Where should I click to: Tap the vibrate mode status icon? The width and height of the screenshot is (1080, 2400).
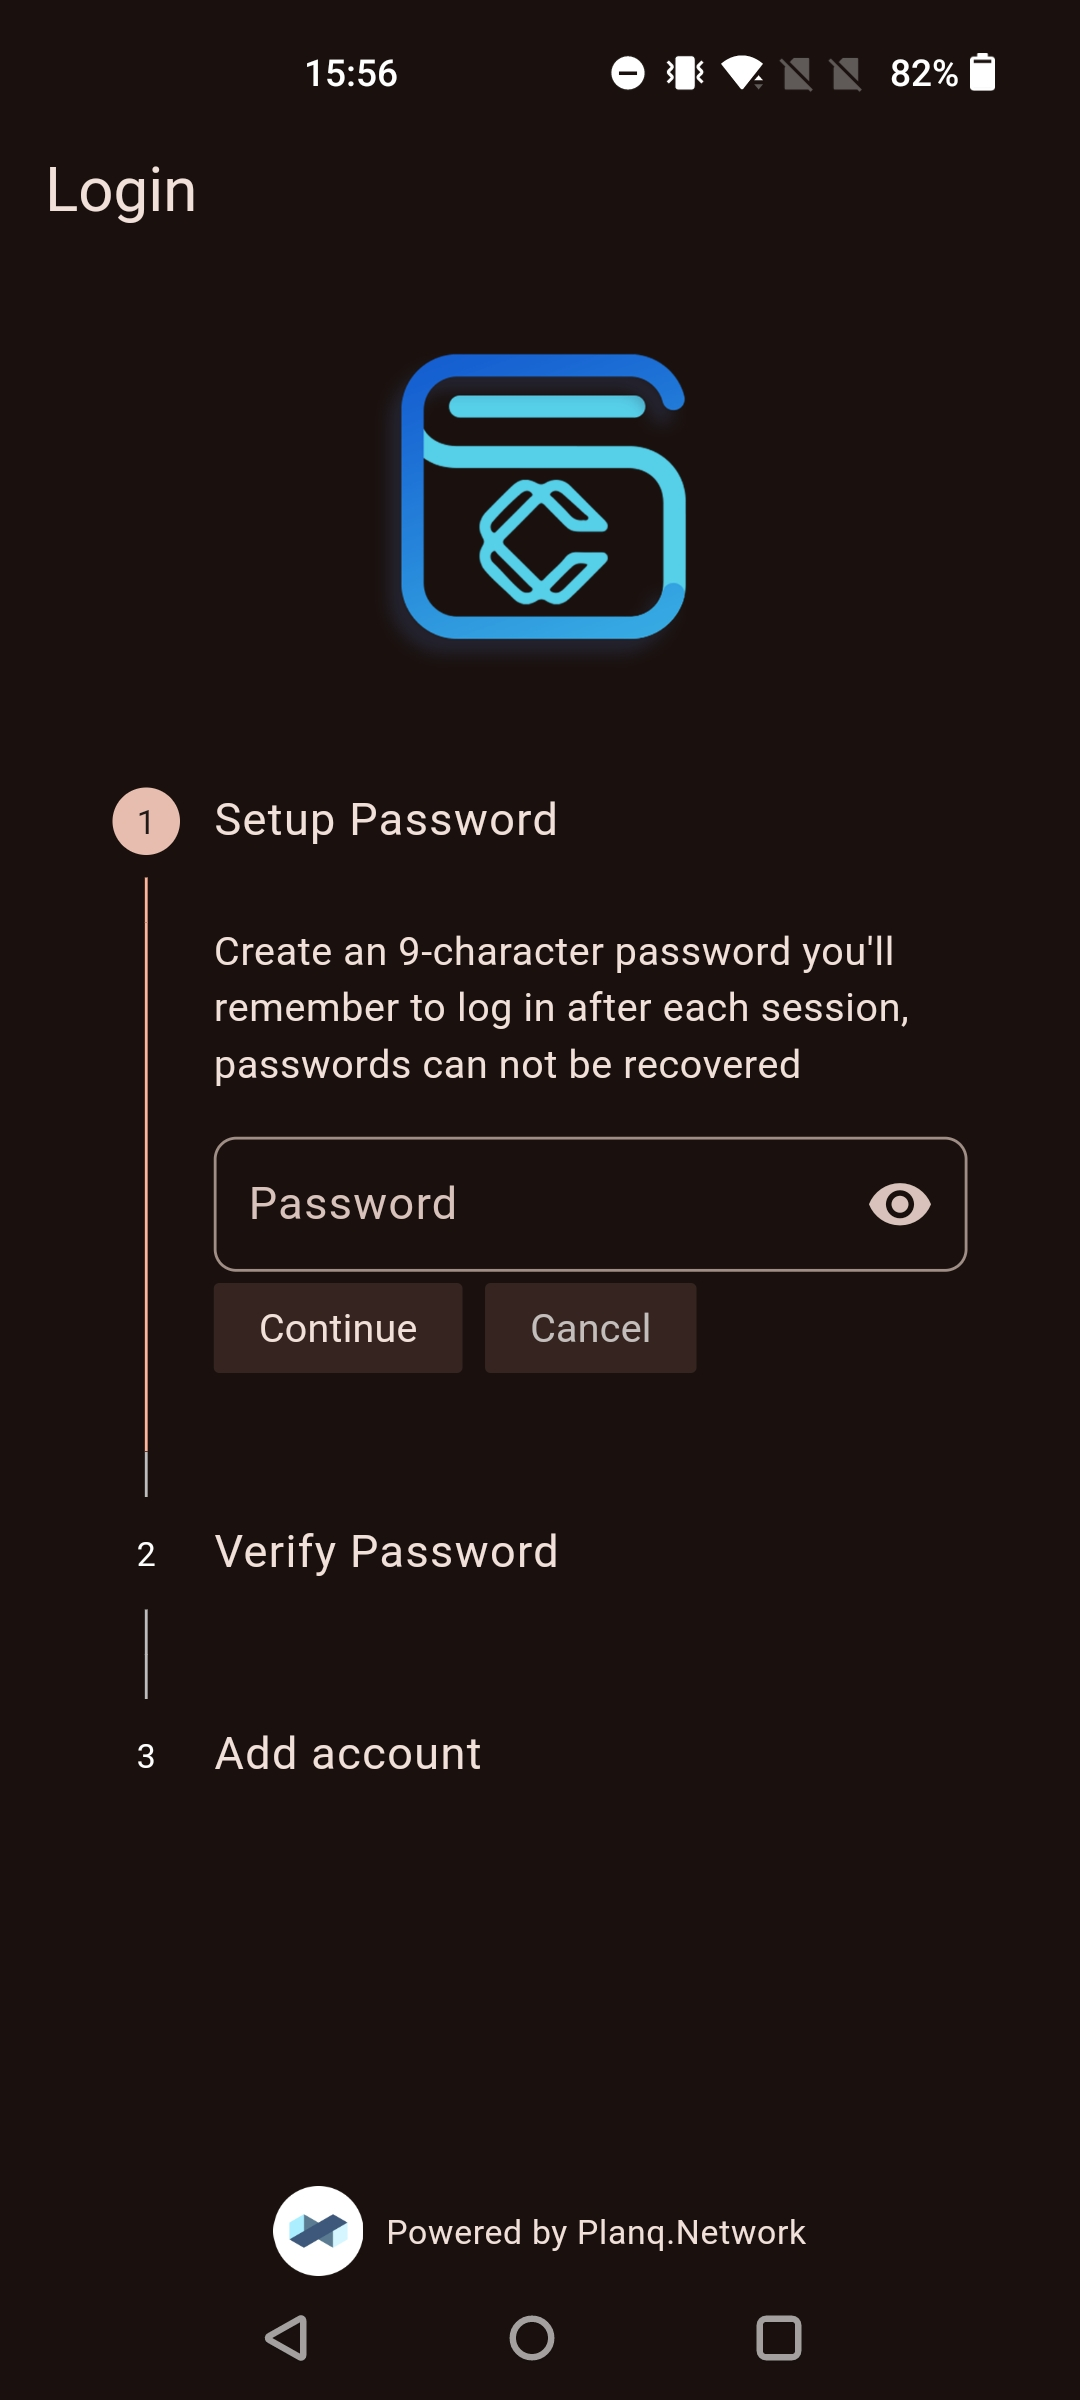click(x=685, y=72)
